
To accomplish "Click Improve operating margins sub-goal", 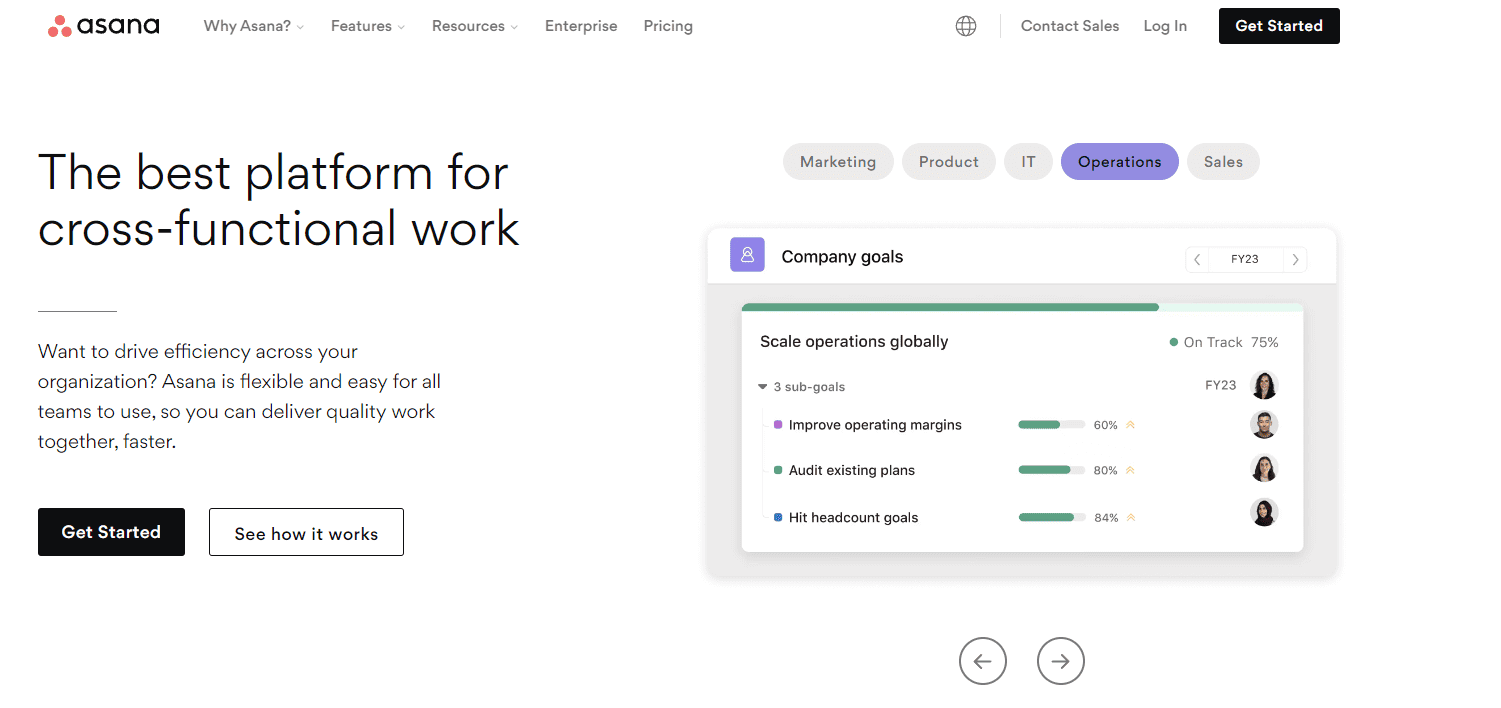I will coord(875,425).
